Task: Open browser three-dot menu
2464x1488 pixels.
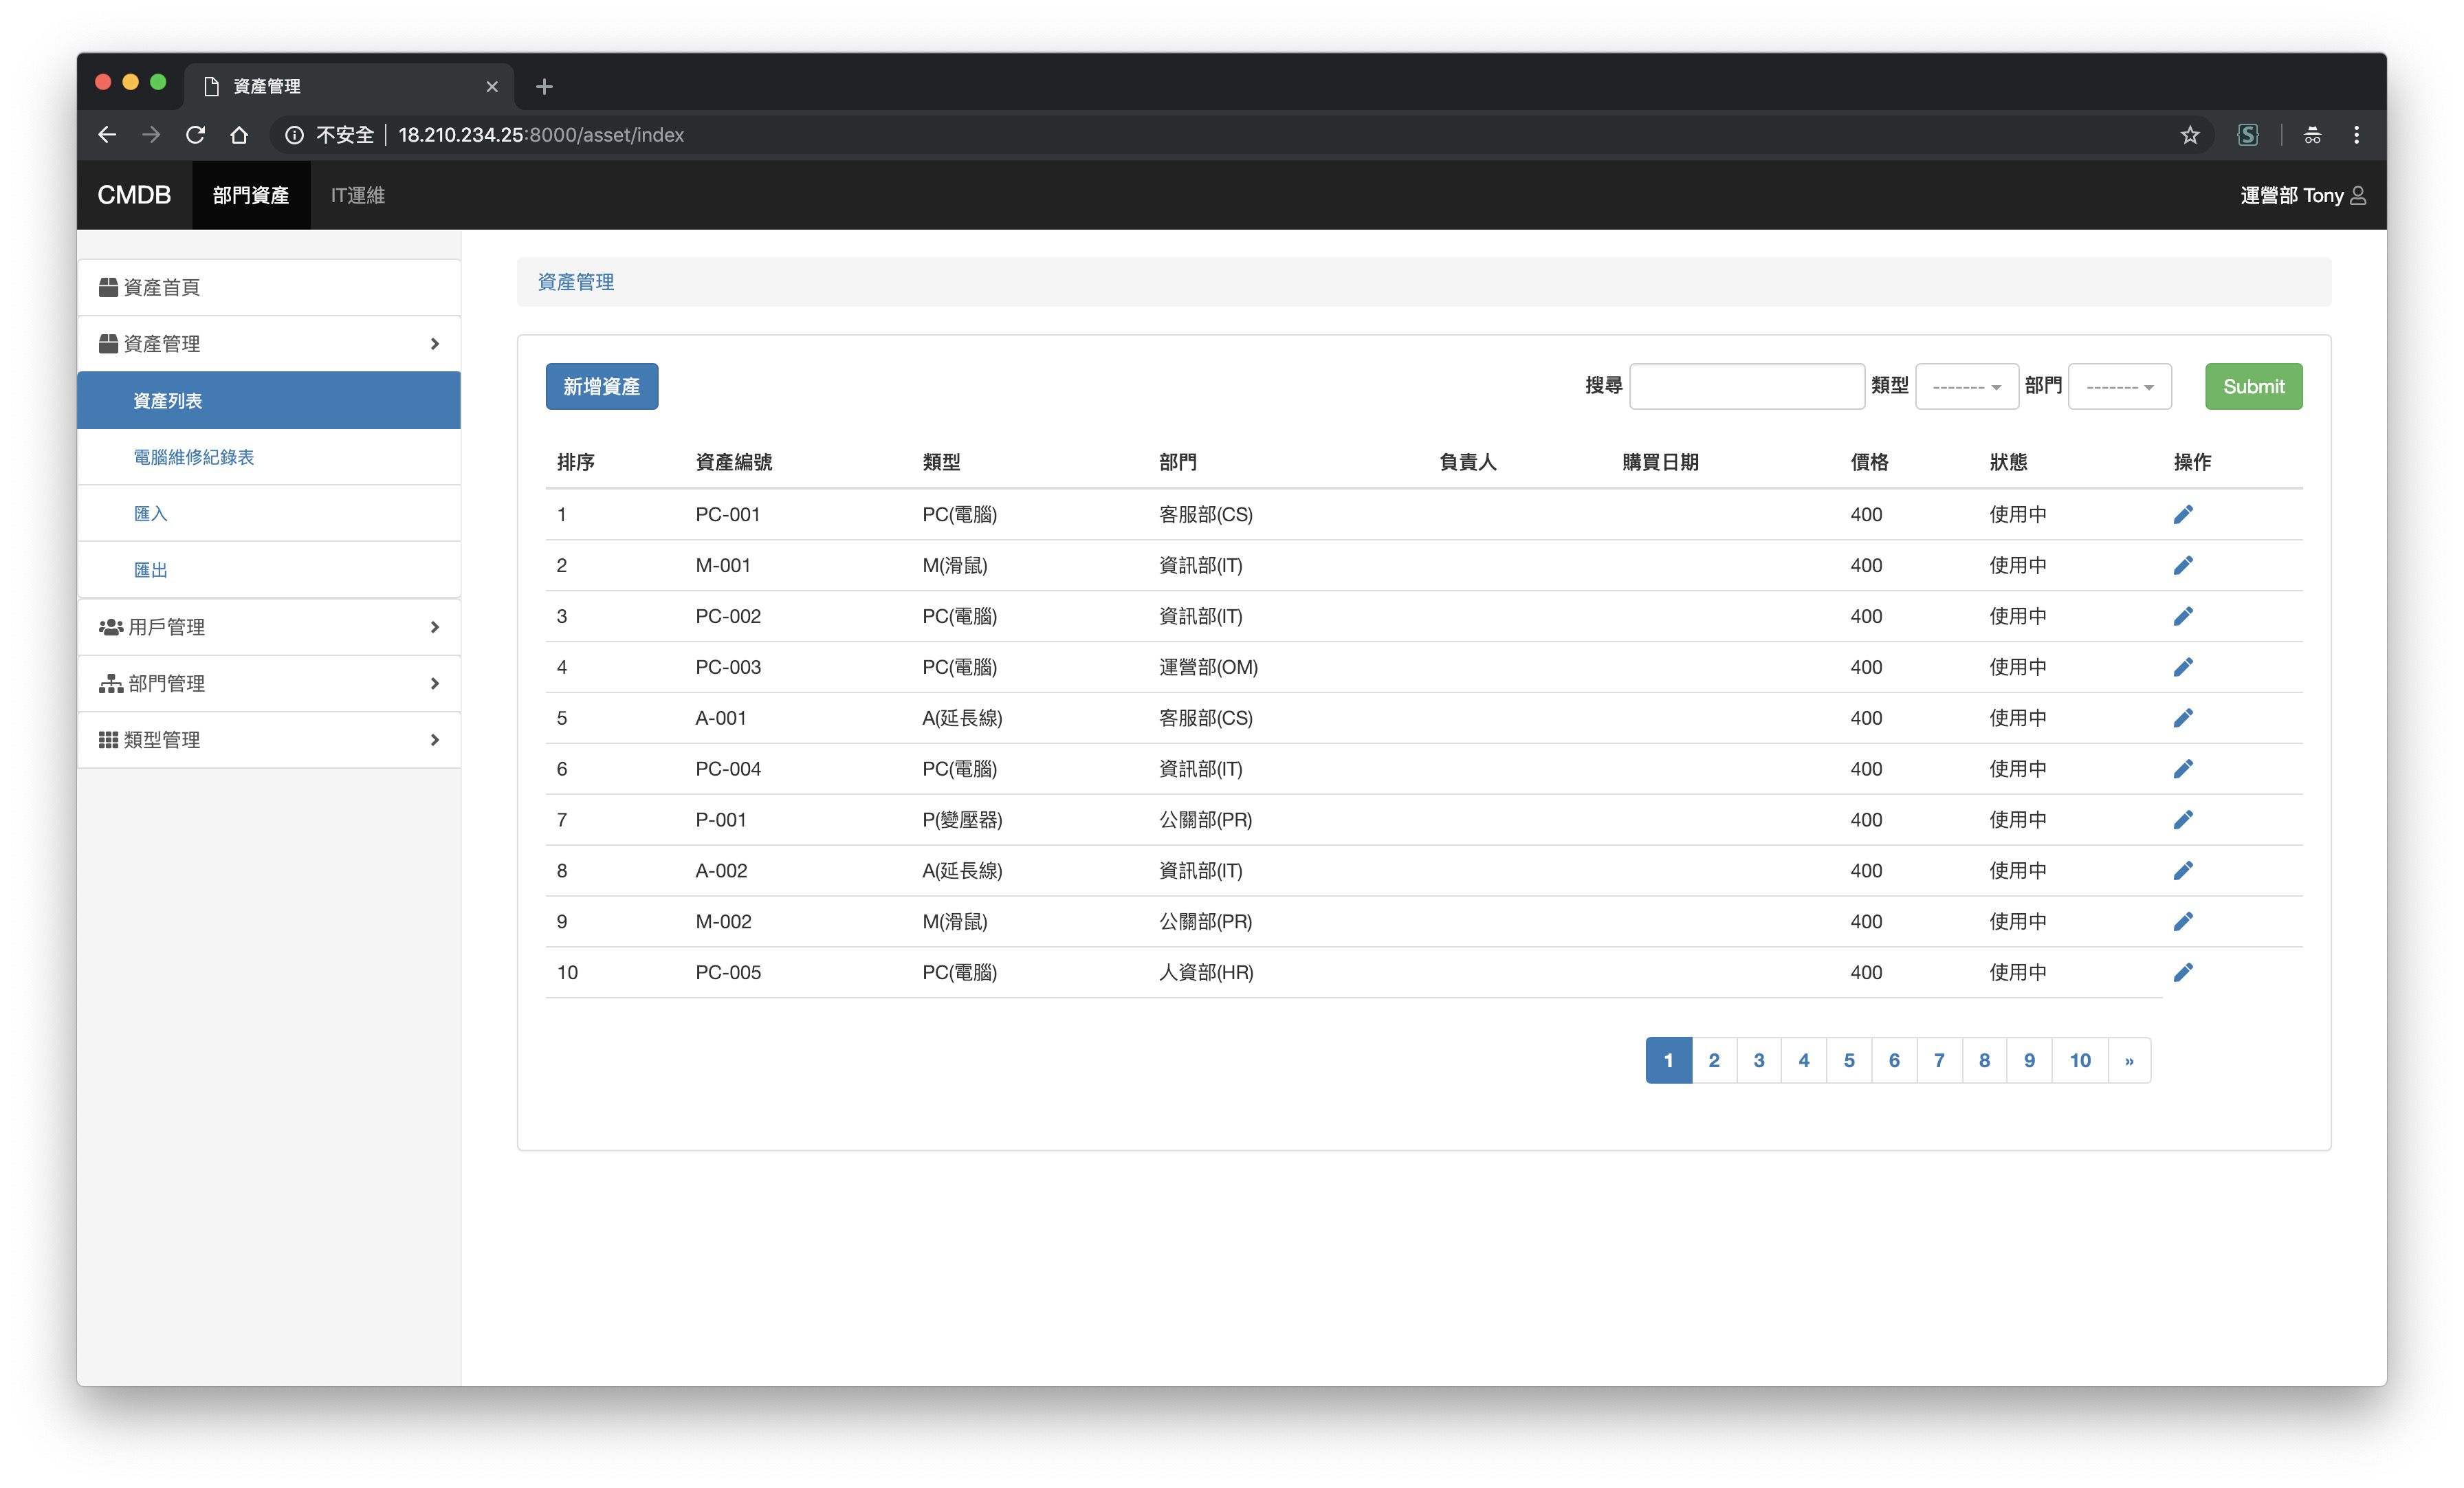Action: click(2356, 135)
